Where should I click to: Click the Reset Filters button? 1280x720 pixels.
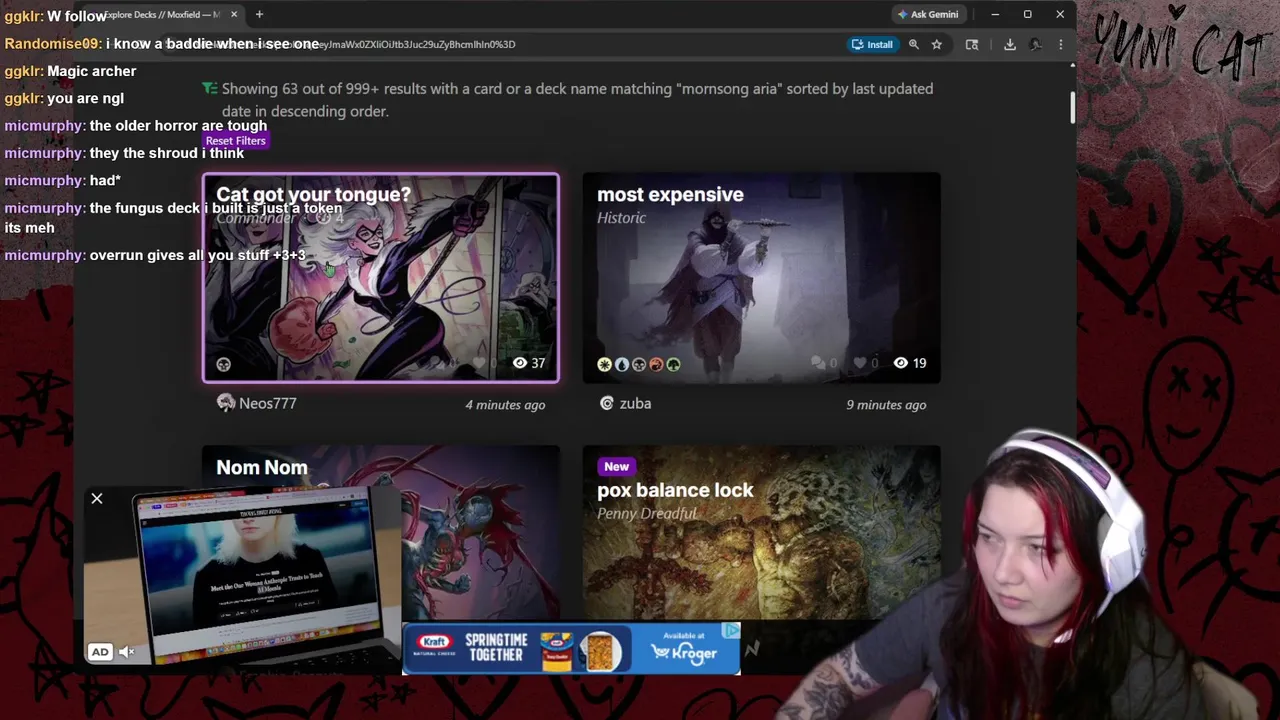tap(236, 141)
